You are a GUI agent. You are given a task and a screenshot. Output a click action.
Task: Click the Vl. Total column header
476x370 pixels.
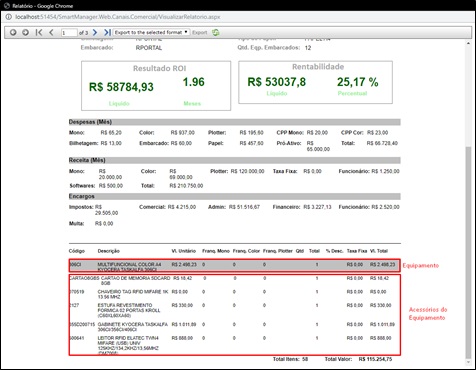(x=379, y=251)
